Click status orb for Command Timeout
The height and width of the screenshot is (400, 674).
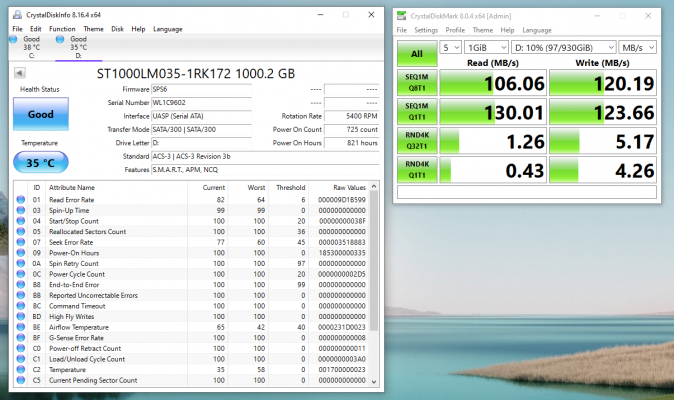[20, 306]
